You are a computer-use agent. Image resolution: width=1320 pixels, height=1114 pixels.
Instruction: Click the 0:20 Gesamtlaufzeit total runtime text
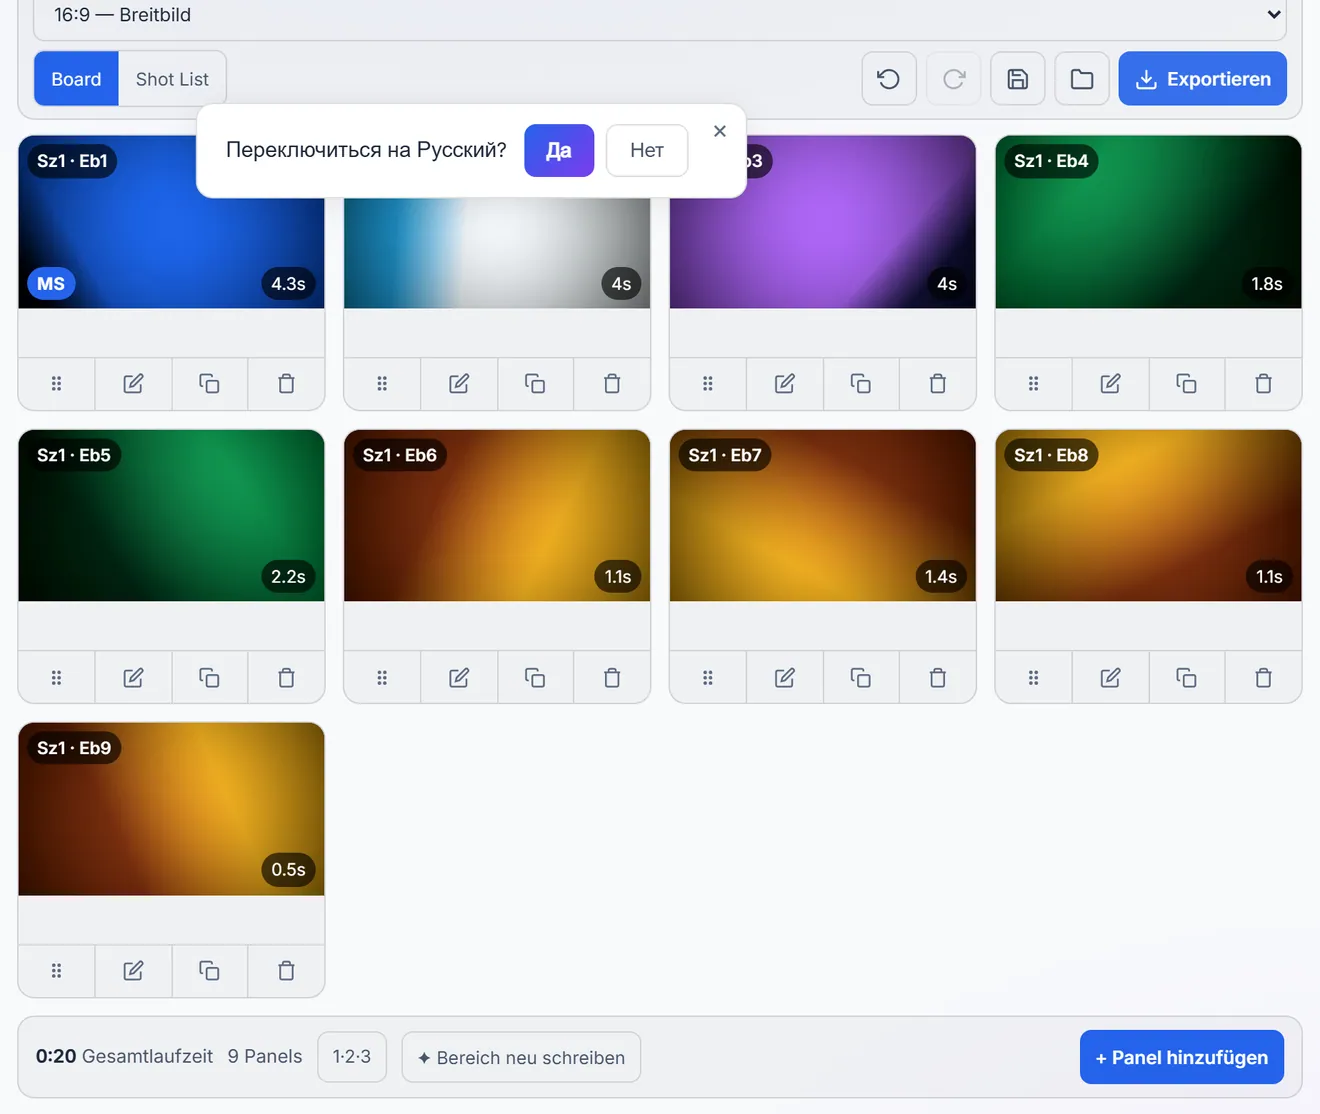pyautogui.click(x=124, y=1057)
